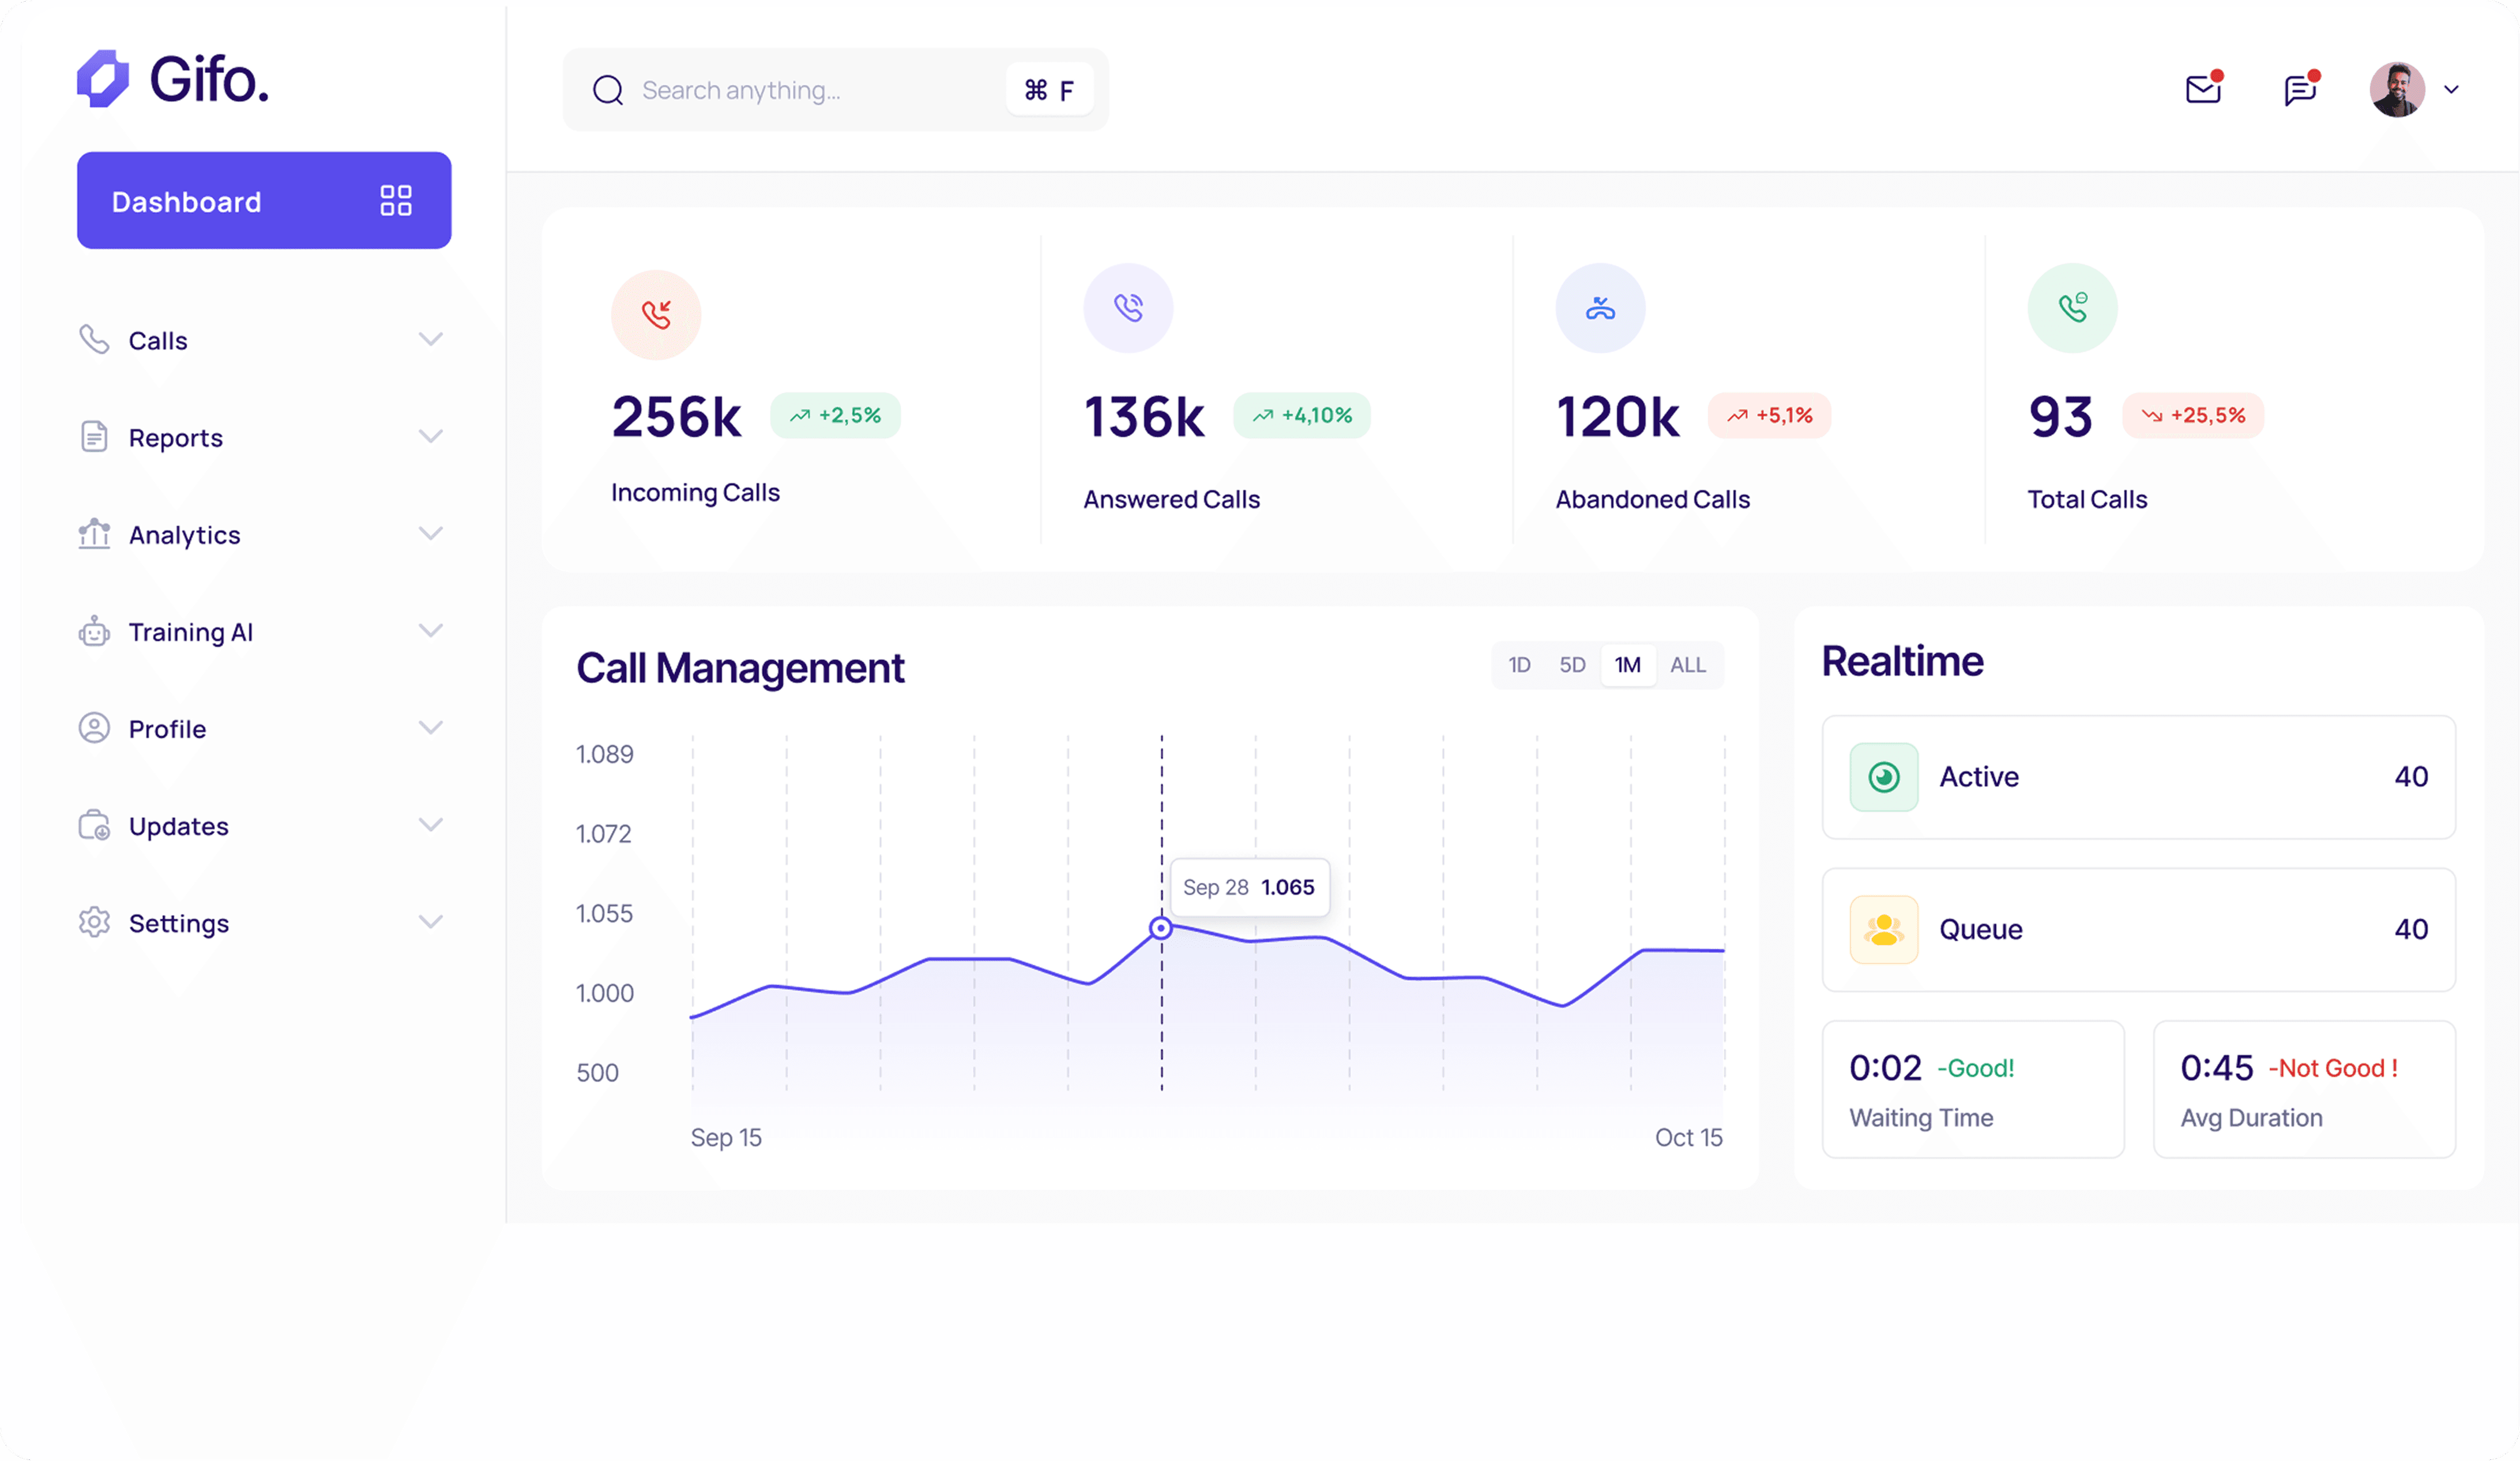2520x1461 pixels.
Task: Click the answered calls phone icon
Action: 1128,308
